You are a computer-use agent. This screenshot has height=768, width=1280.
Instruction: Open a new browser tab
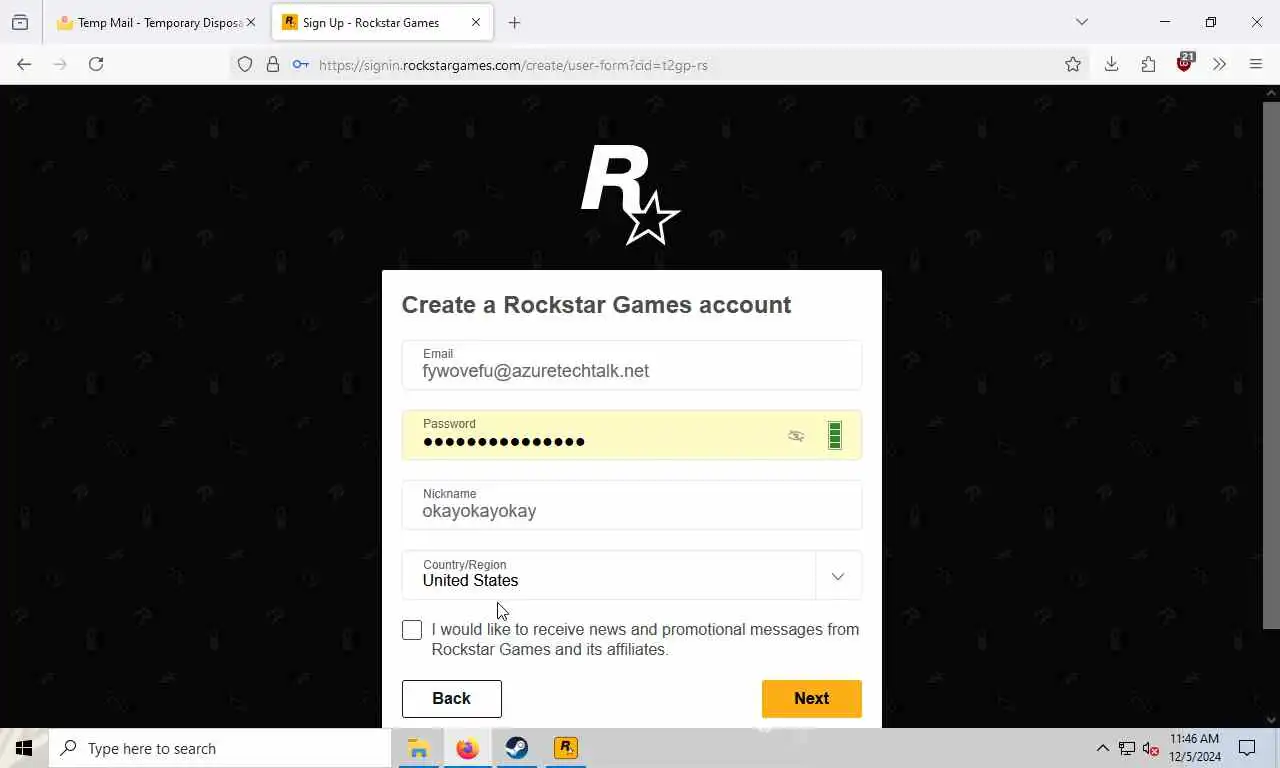(x=514, y=22)
